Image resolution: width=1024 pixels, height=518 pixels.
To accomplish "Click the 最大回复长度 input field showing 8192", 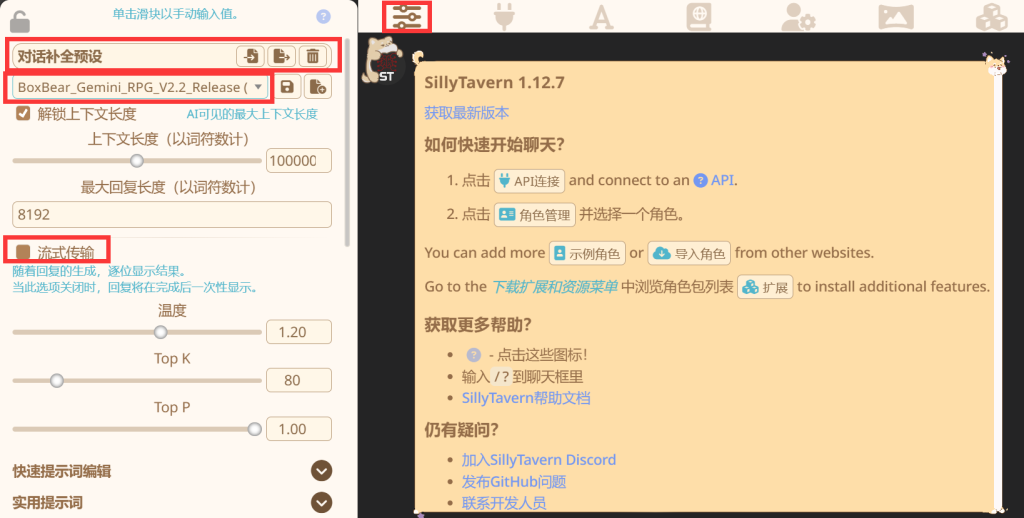I will 172,214.
